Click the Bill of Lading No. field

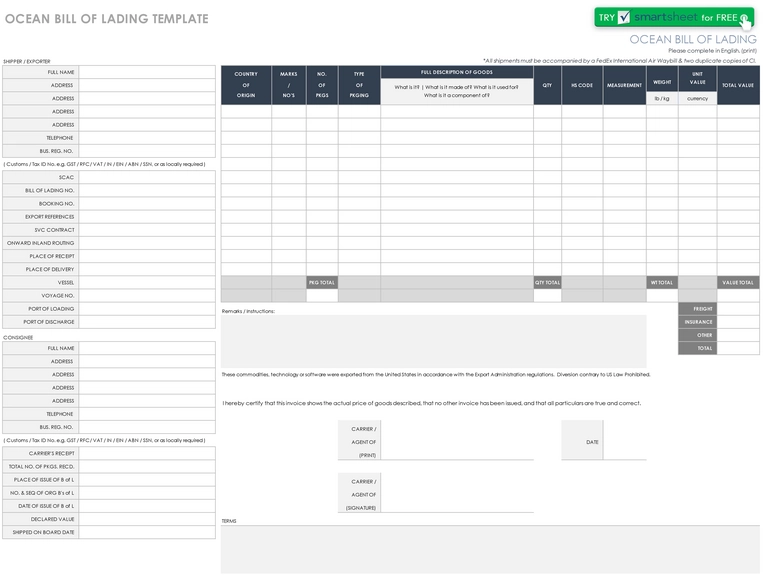pyautogui.click(x=147, y=190)
